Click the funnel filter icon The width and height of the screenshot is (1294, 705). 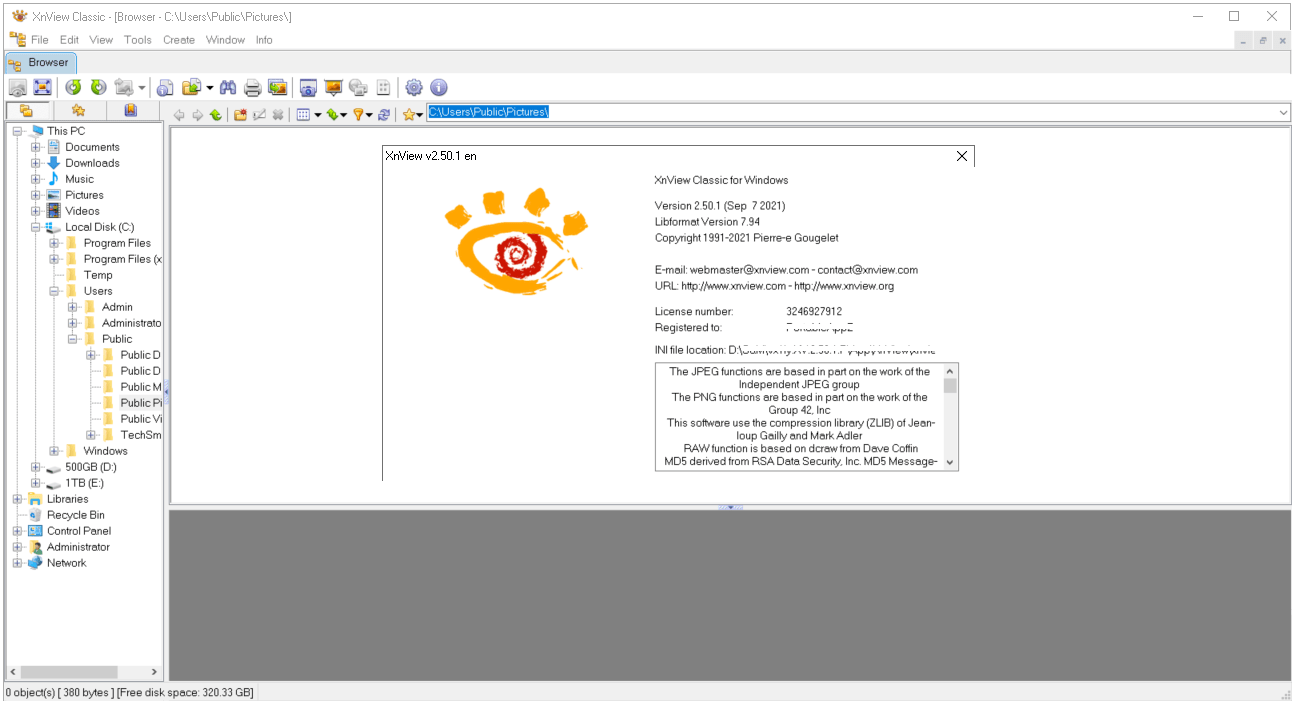point(358,114)
